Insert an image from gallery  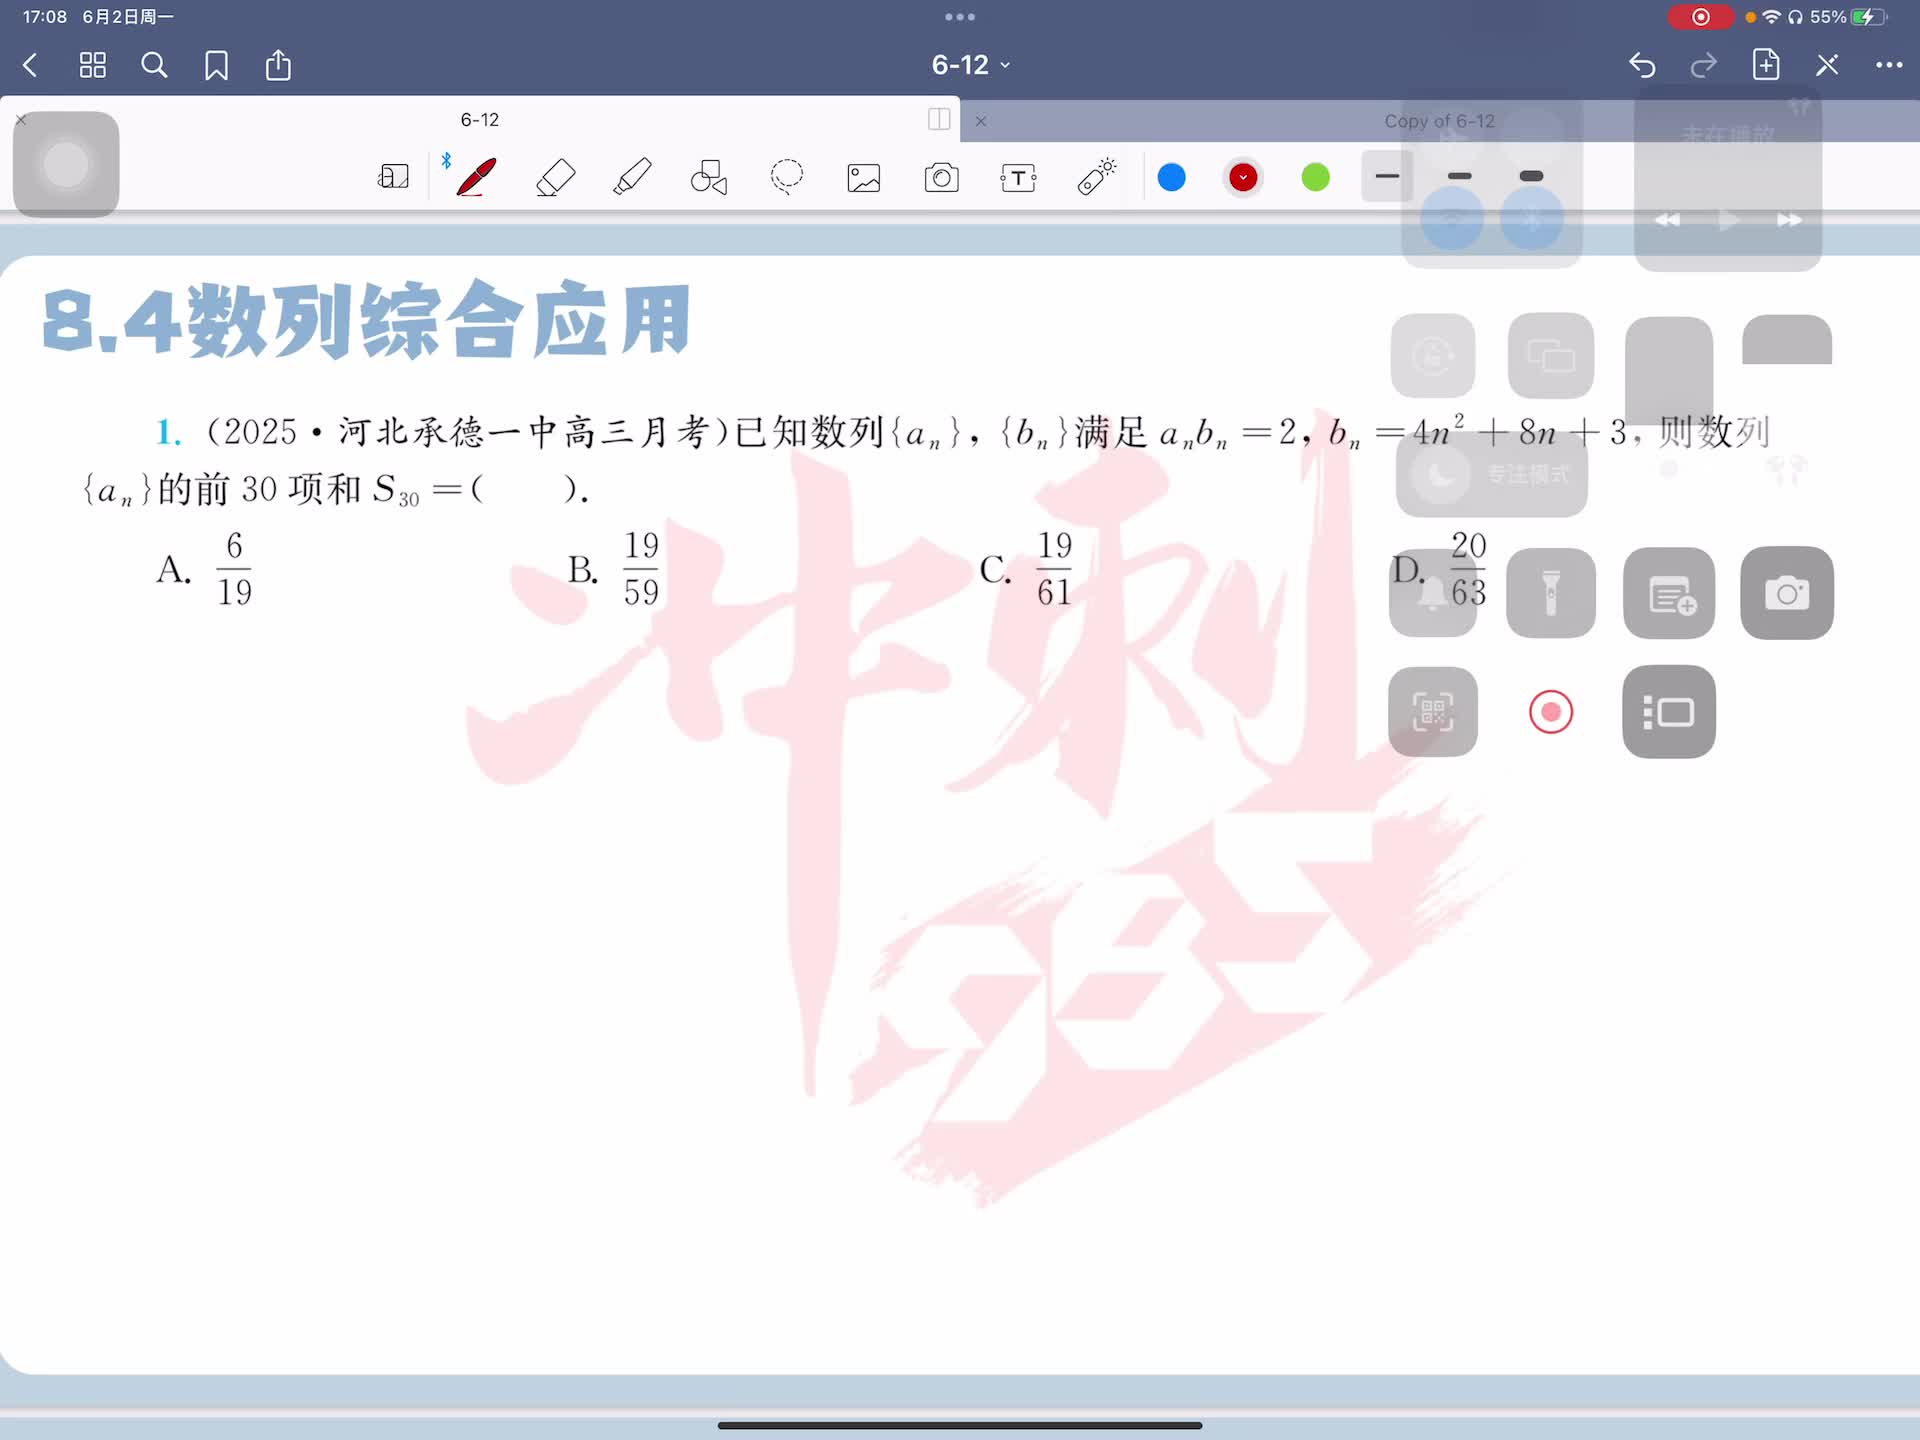[864, 178]
